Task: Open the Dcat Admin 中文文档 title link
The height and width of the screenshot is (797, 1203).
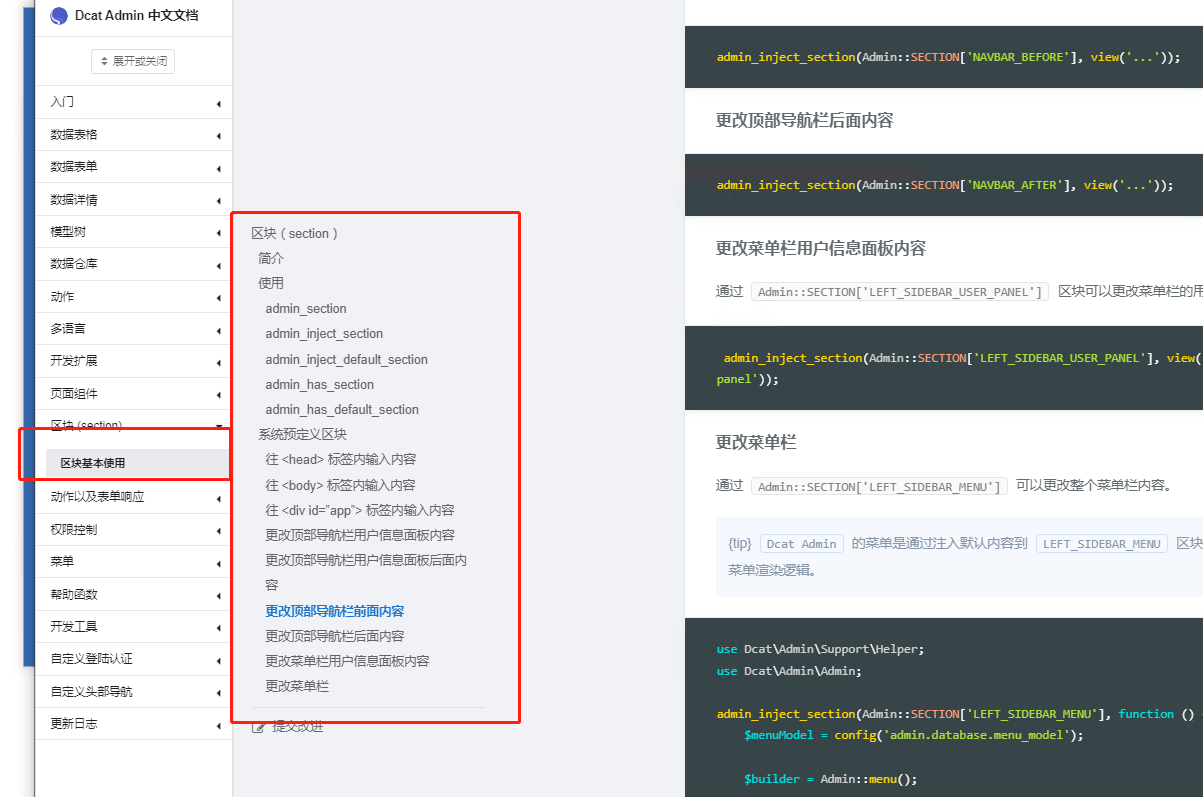Action: click(x=136, y=16)
